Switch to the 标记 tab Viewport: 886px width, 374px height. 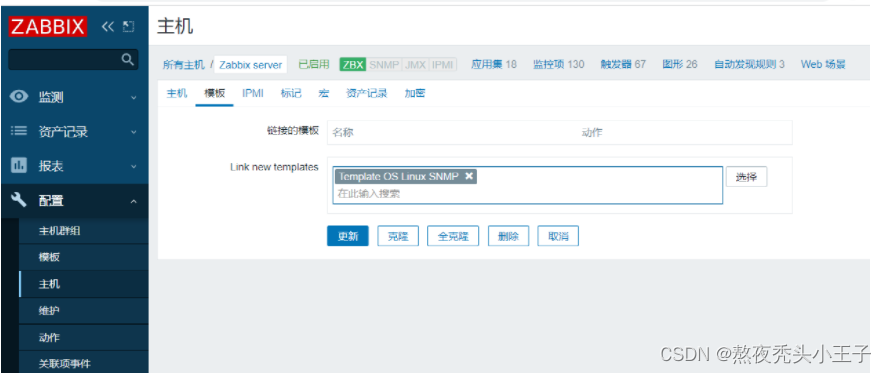[x=291, y=94]
